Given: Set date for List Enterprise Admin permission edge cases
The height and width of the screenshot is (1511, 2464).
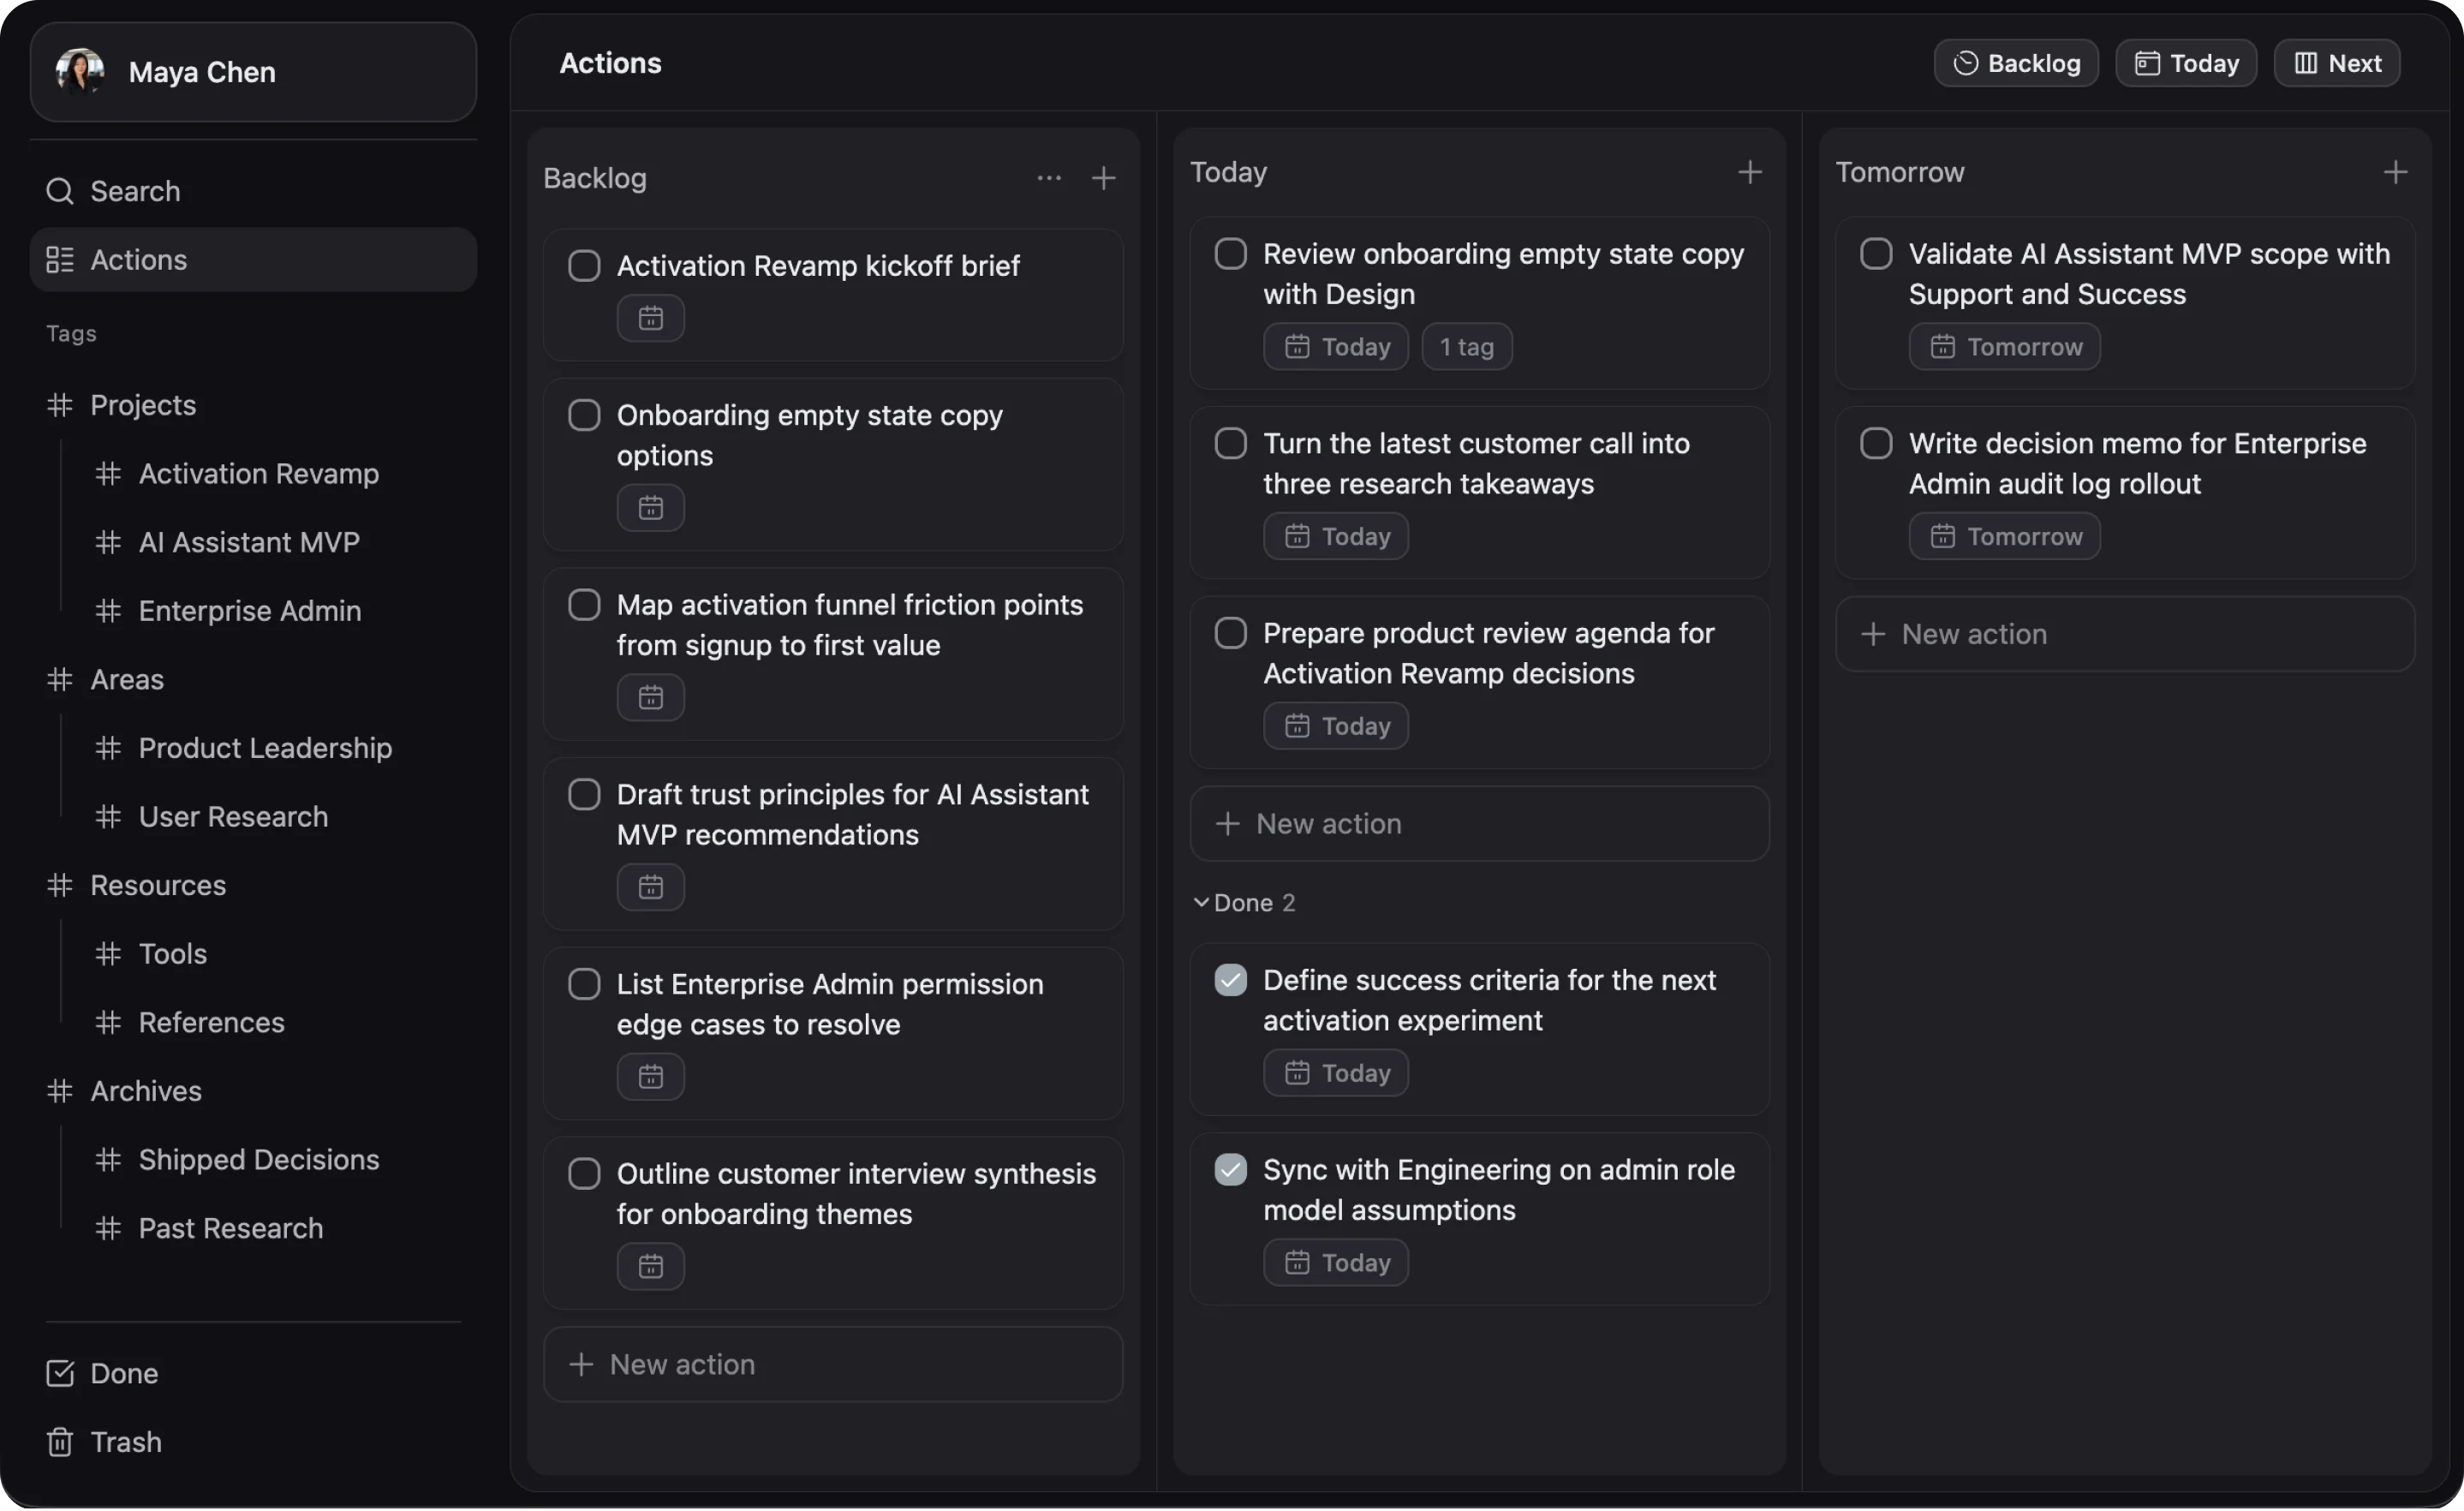Looking at the screenshot, I should point(651,1077).
